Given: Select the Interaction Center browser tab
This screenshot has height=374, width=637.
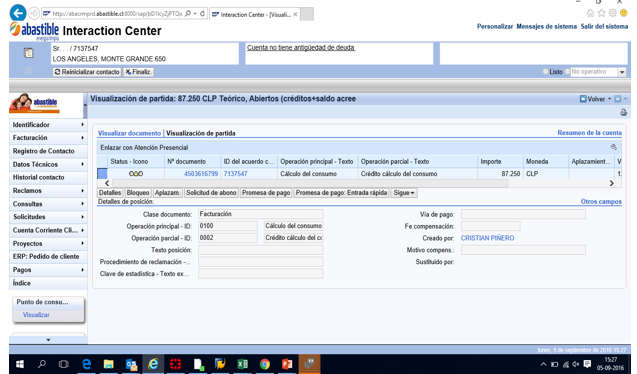Looking at the screenshot, I should point(255,14).
